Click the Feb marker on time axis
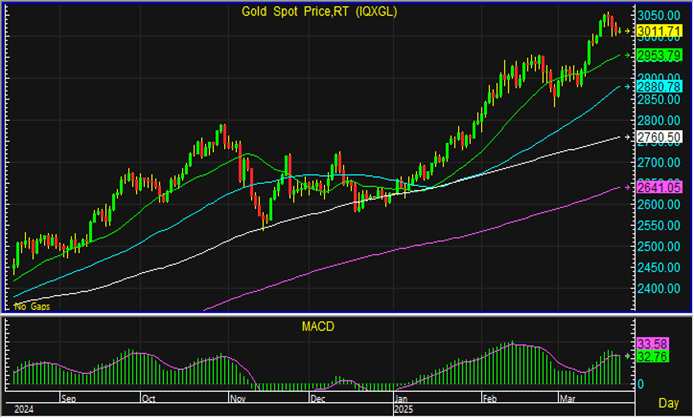This screenshot has width=694, height=418. tap(489, 398)
